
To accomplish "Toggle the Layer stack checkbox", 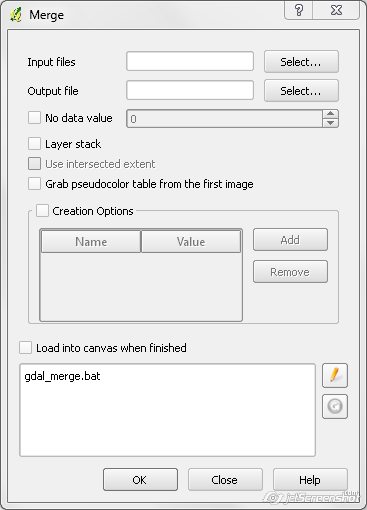I will 34,144.
